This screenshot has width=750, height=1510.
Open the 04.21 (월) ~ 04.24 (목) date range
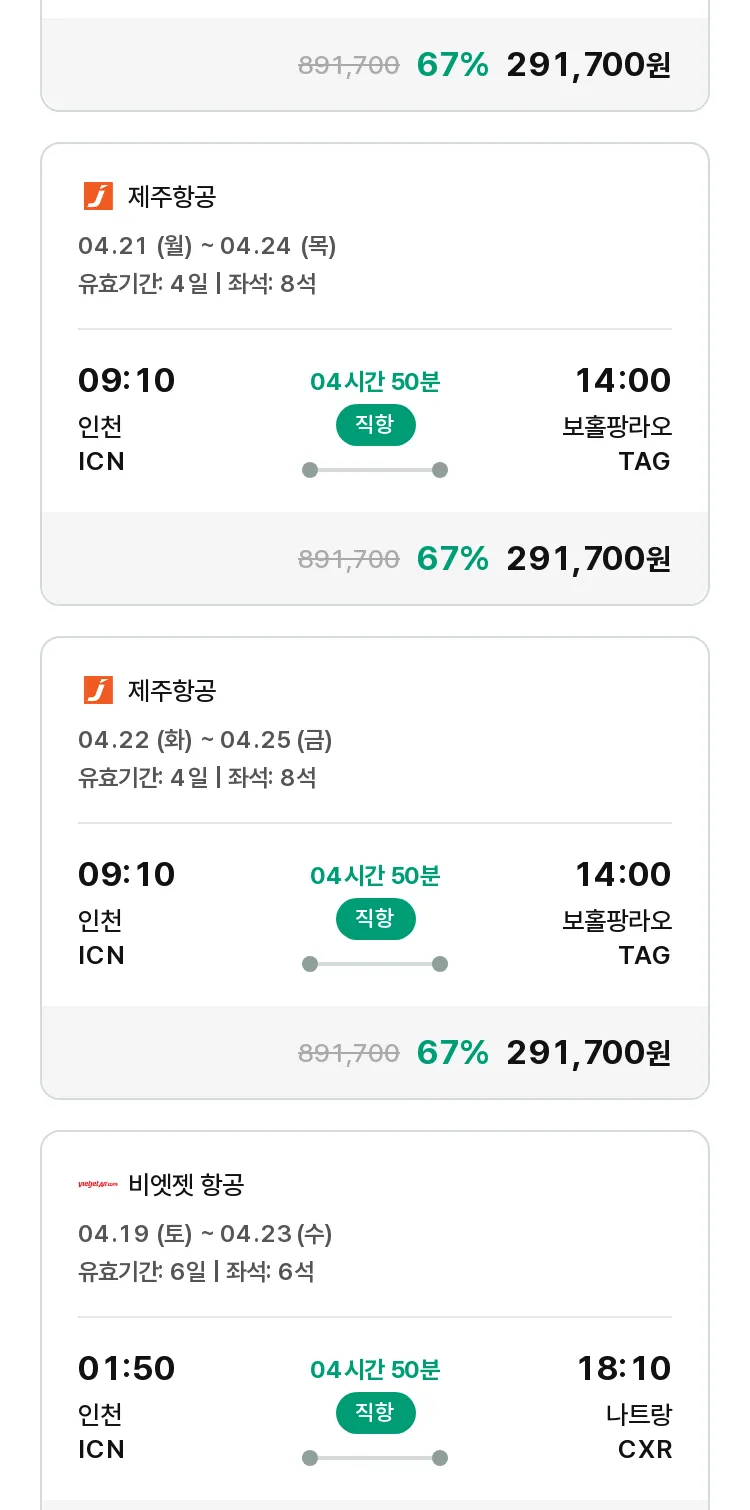point(207,245)
